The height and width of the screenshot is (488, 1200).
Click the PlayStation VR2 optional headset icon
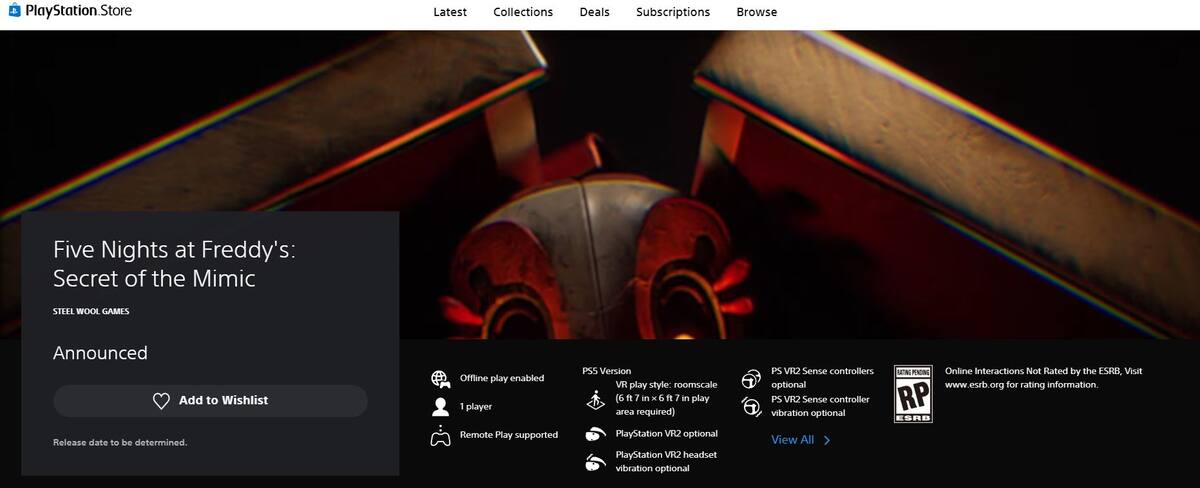[x=595, y=434]
